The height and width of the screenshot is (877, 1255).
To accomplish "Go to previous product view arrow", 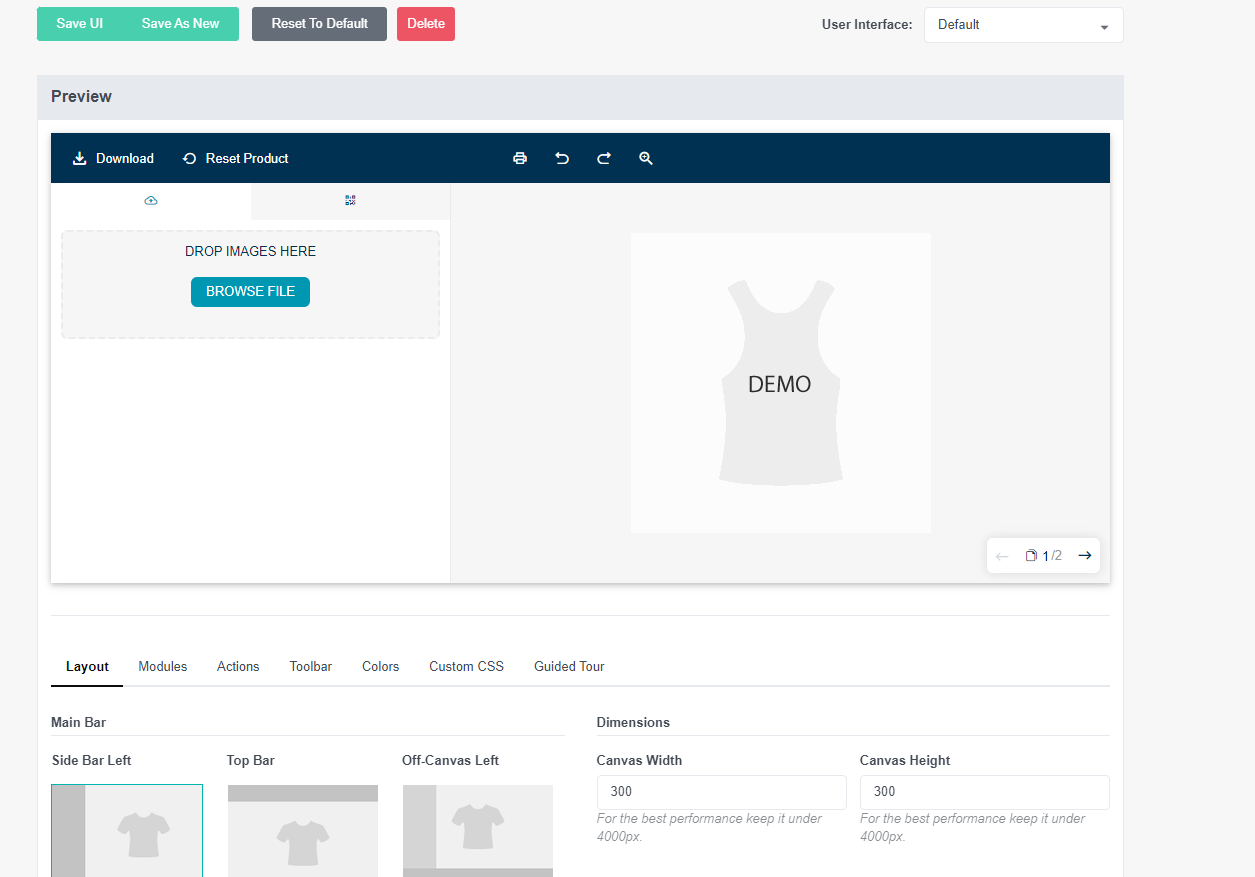I will point(1002,556).
